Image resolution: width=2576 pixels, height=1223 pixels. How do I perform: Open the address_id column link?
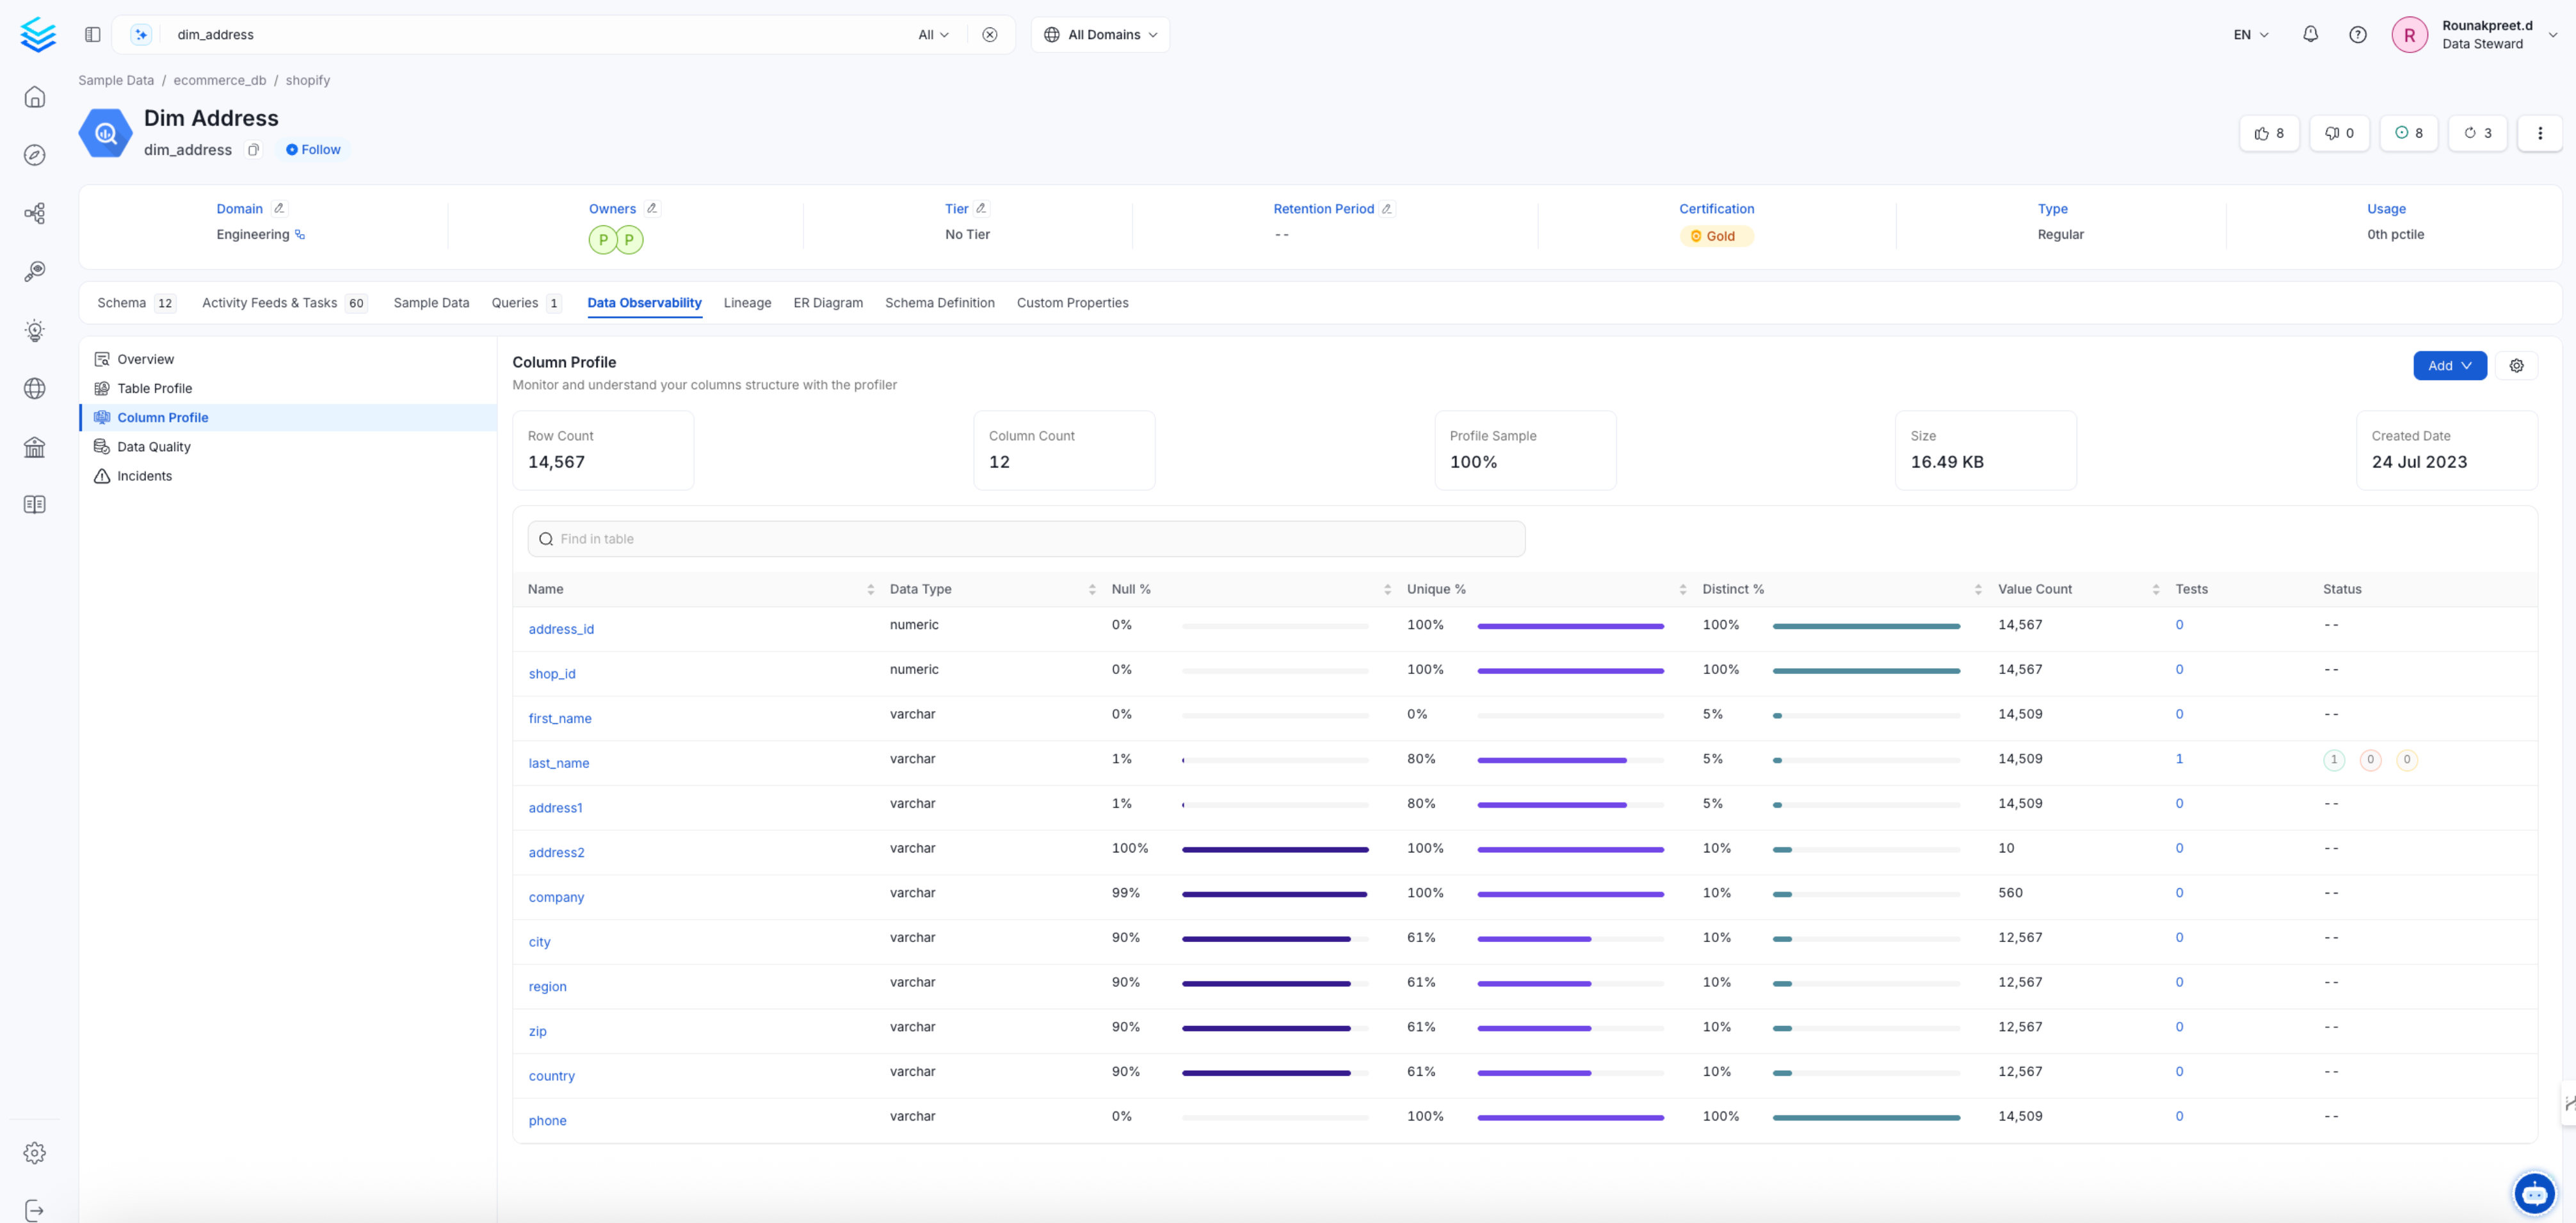(x=561, y=629)
